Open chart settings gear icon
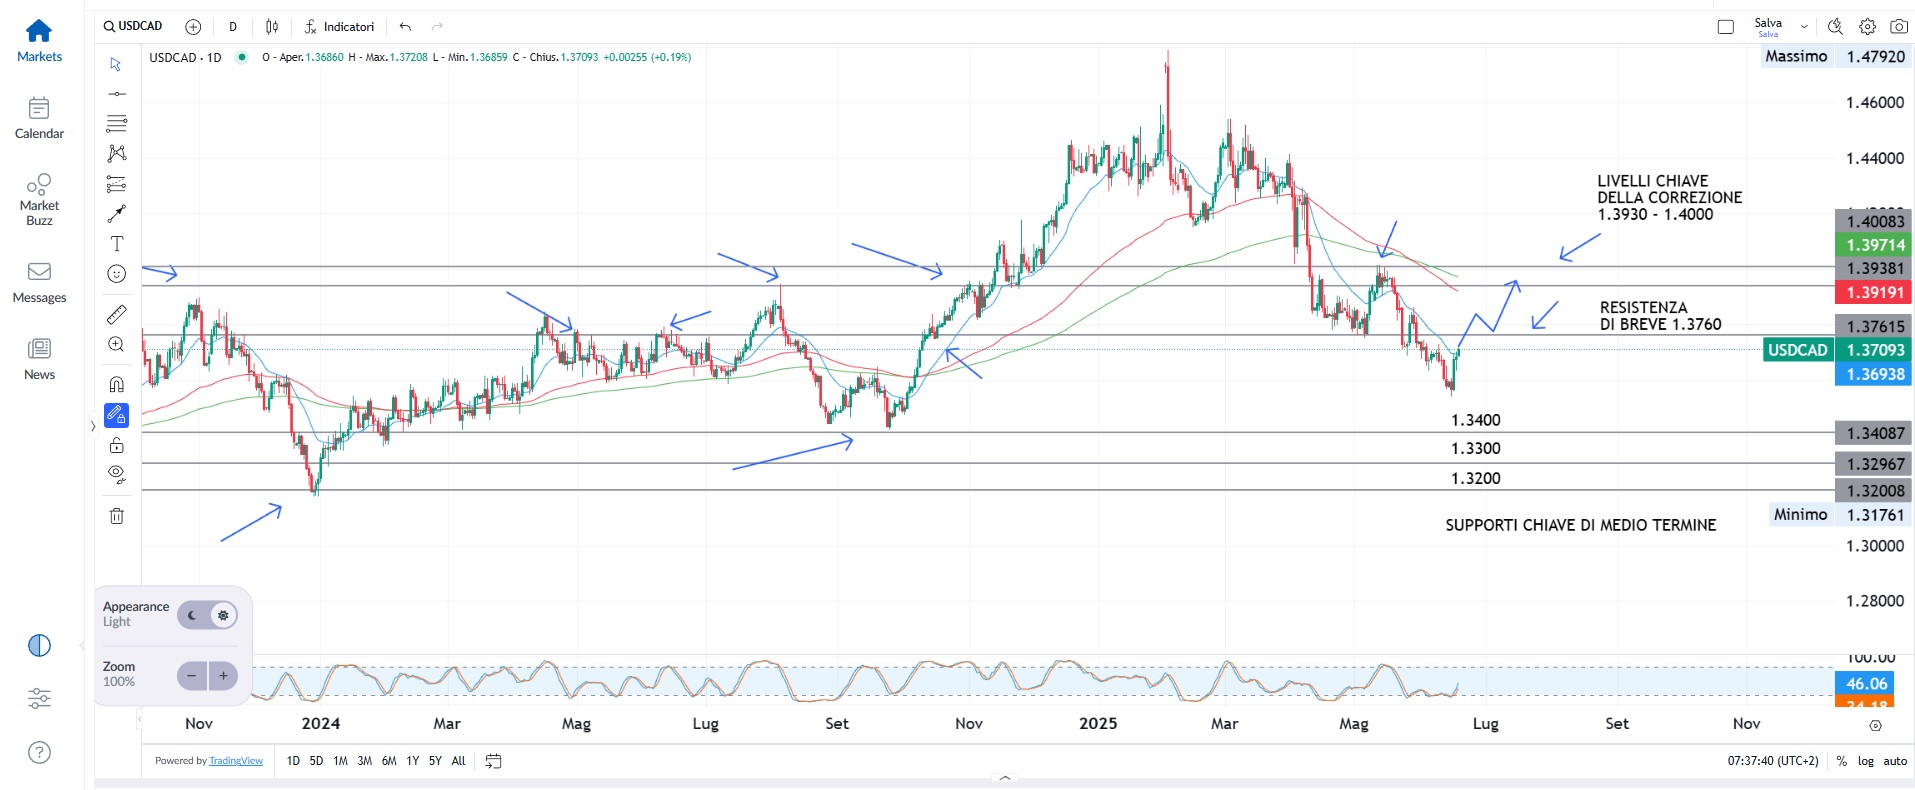1915x790 pixels. (1867, 27)
